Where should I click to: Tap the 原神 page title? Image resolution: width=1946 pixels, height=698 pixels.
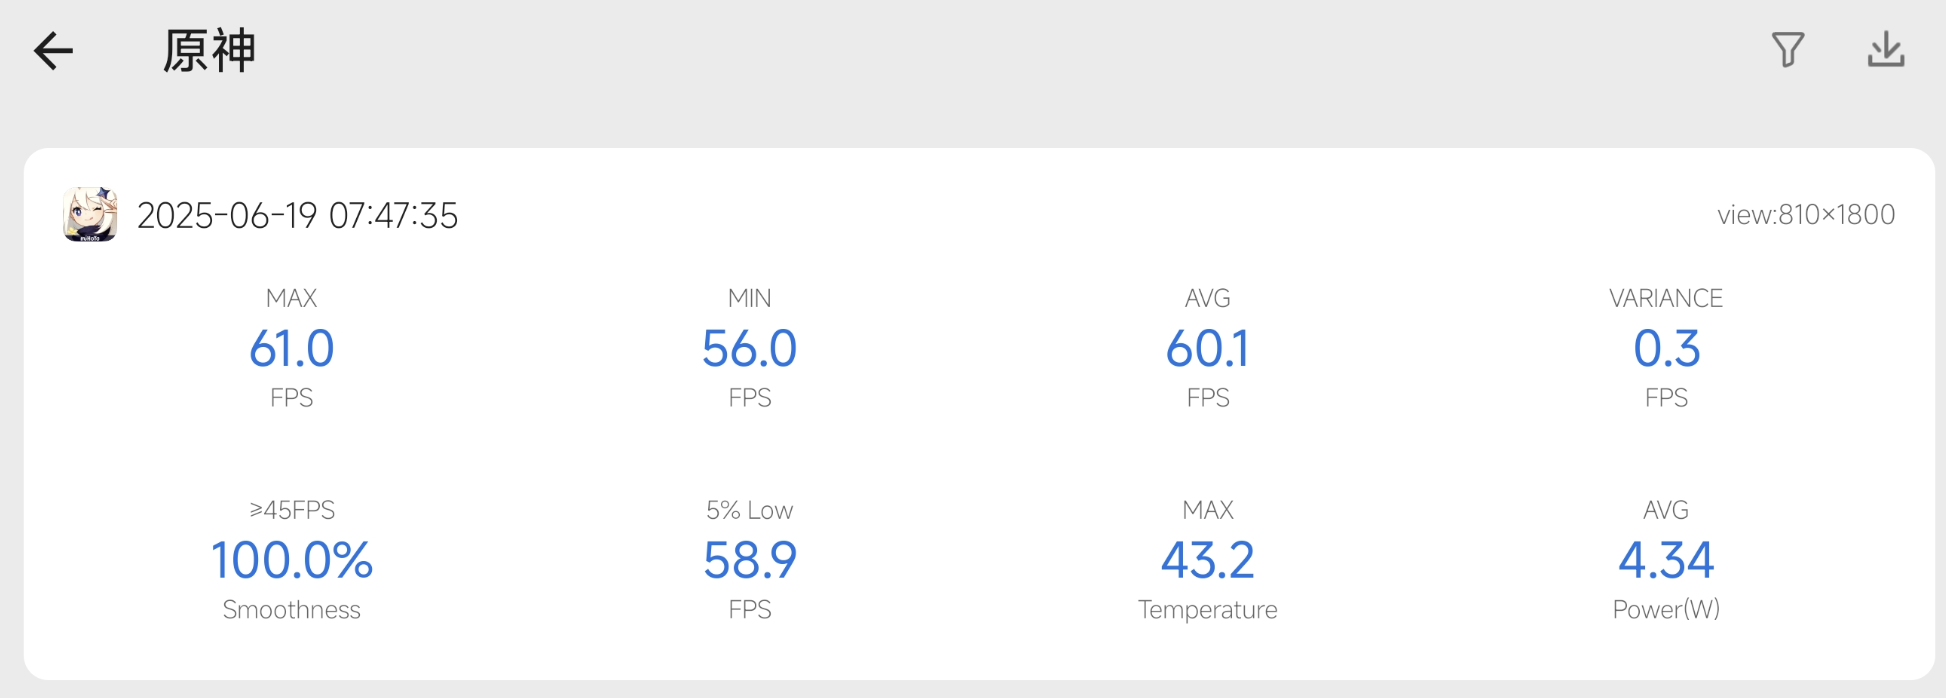pos(209,51)
